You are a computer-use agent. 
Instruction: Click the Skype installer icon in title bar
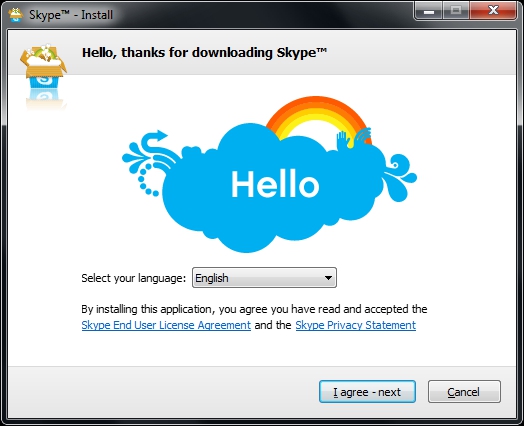click(x=16, y=15)
